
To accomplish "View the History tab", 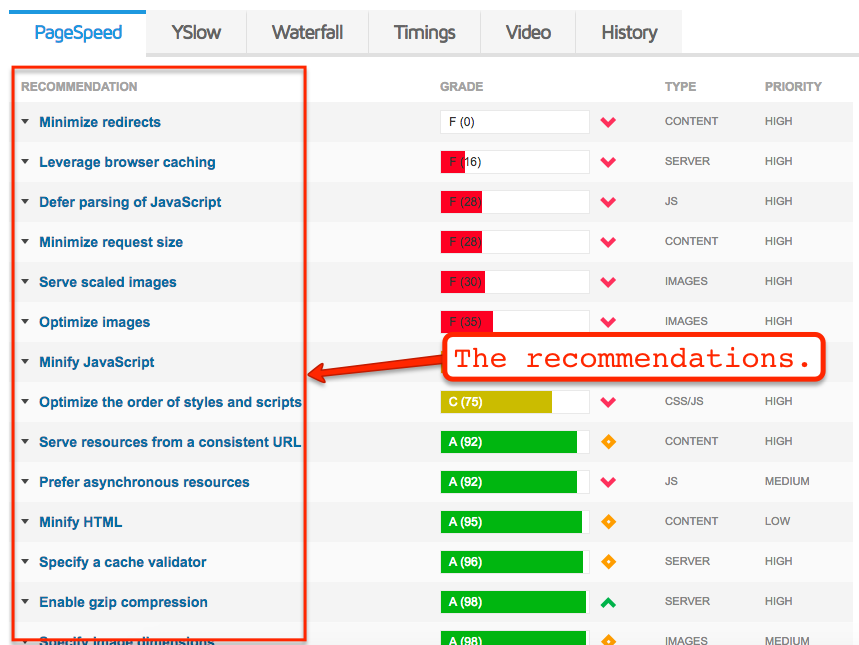I will click(x=629, y=32).
